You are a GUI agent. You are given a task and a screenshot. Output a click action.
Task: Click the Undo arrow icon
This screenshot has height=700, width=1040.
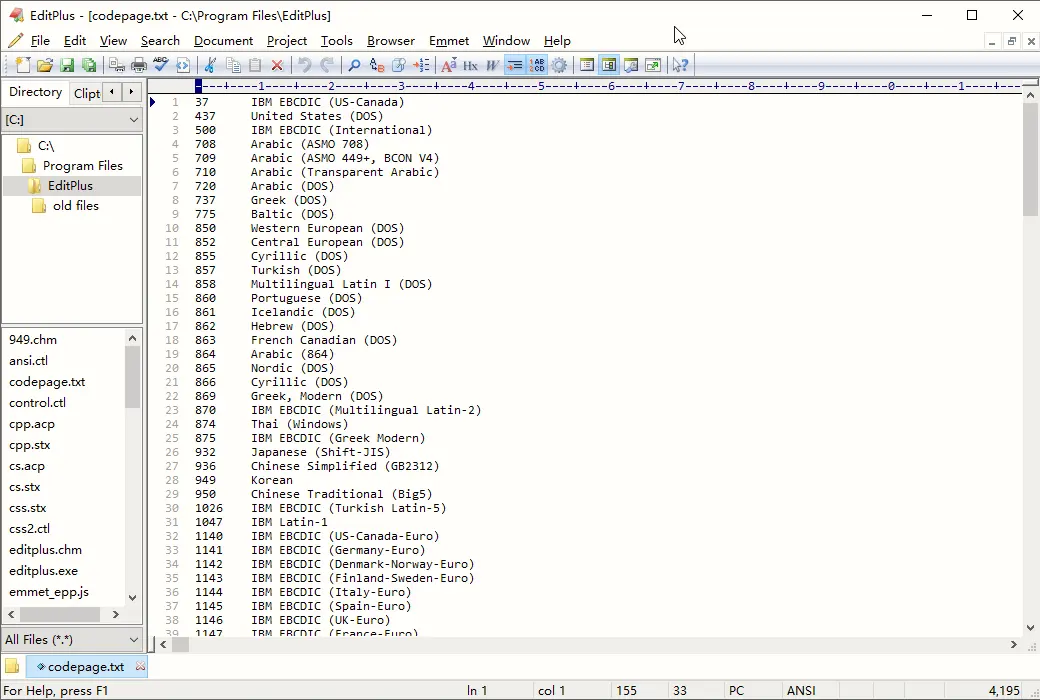[304, 65]
